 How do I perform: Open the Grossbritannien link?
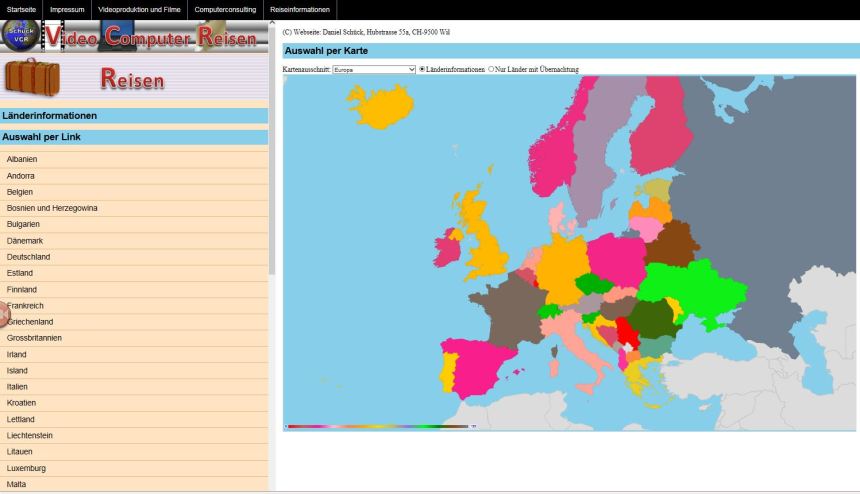(34, 338)
